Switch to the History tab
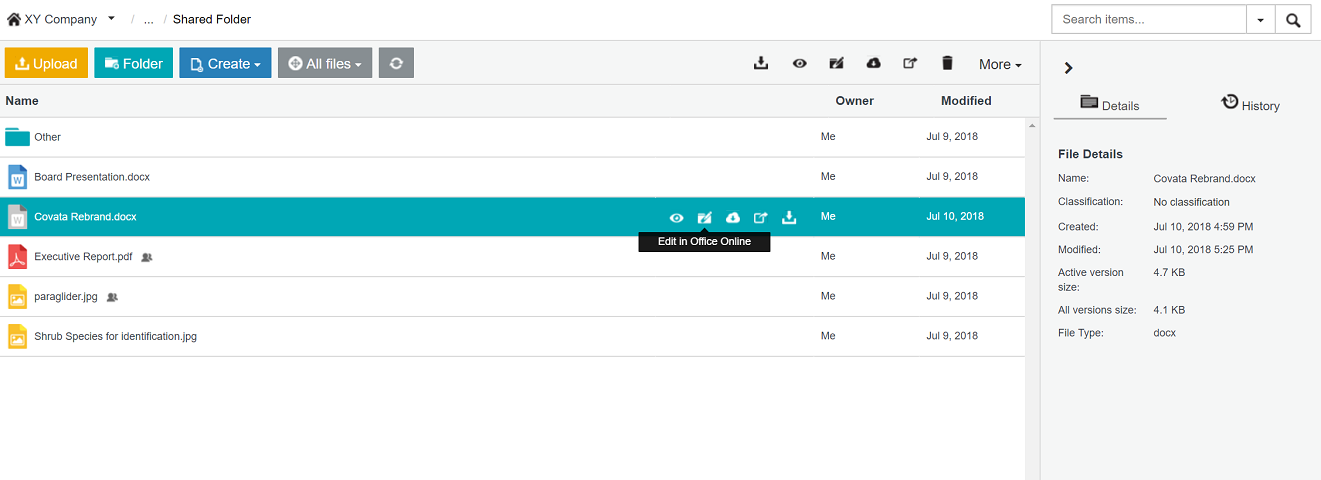Screen dimensions: 1321x480 point(1250,104)
